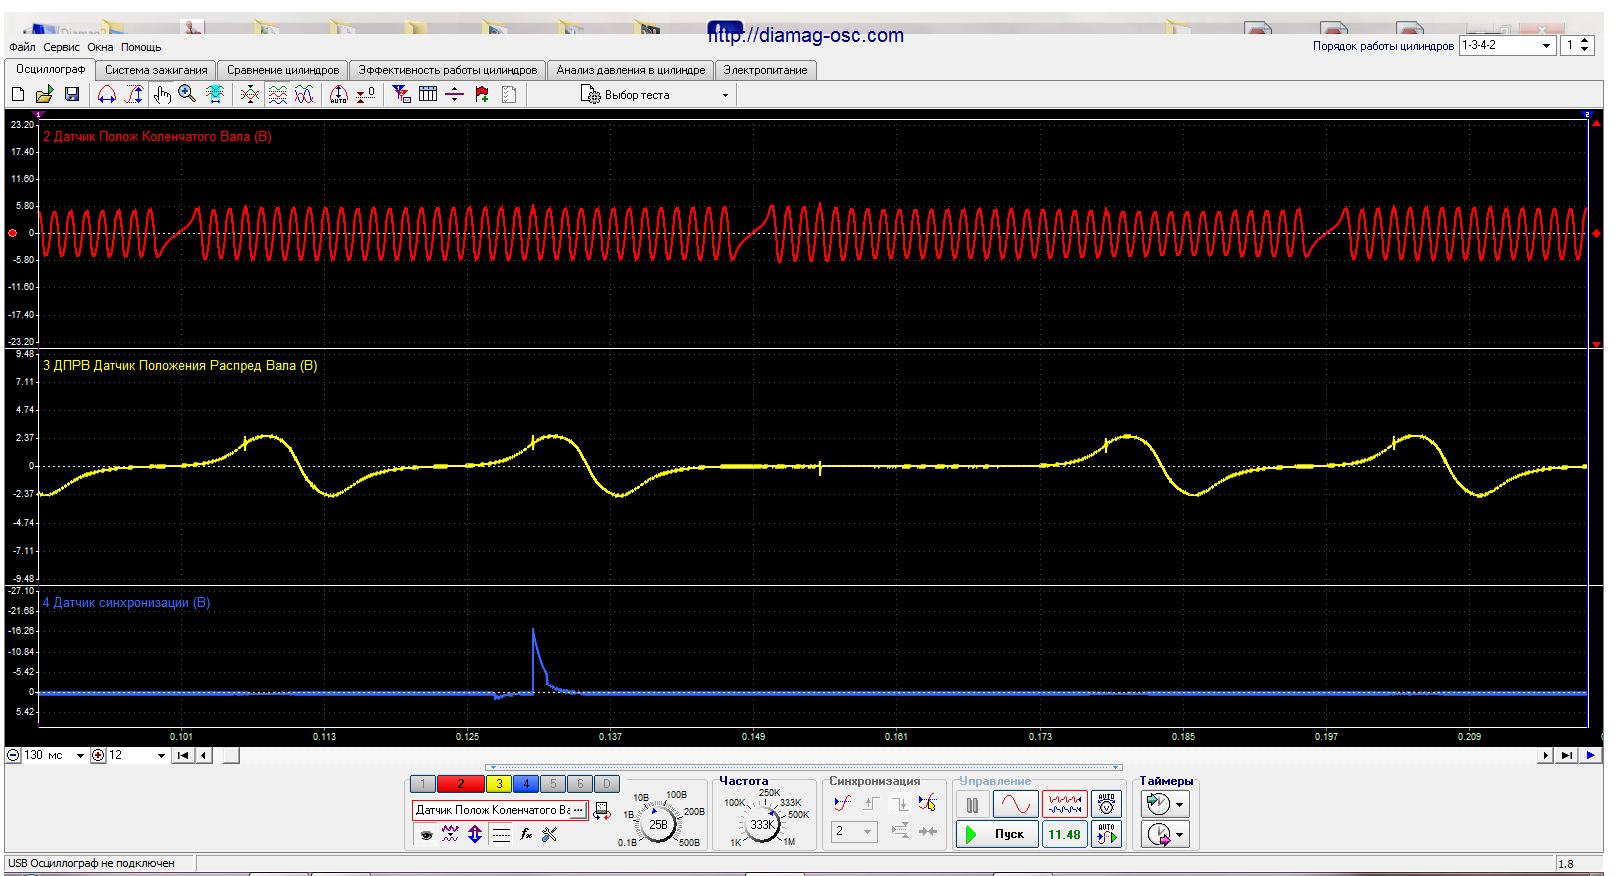Image resolution: width=1616 pixels, height=876 pixels.
Task: Open the fx math function icon
Action: pyautogui.click(x=526, y=834)
